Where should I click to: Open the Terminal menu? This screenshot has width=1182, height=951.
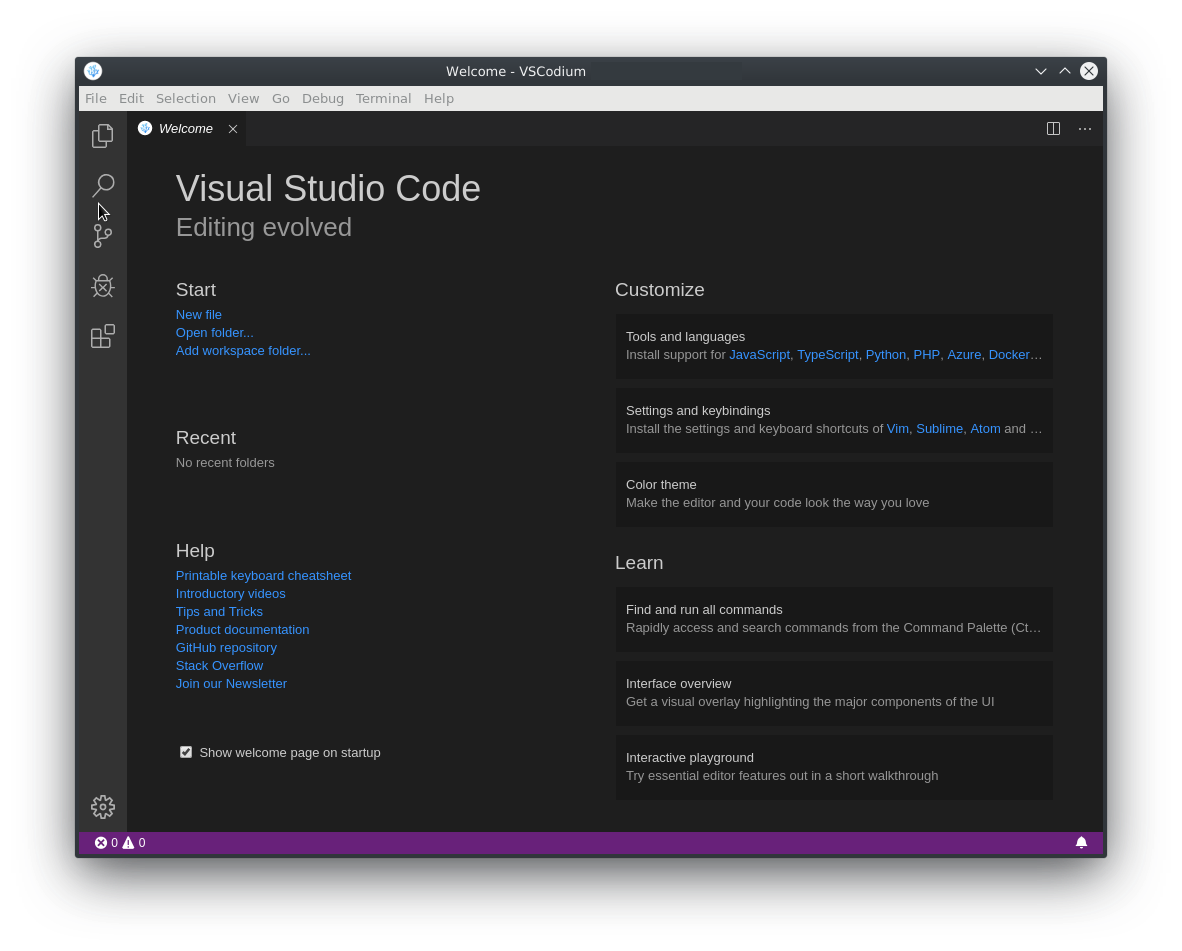click(x=384, y=98)
